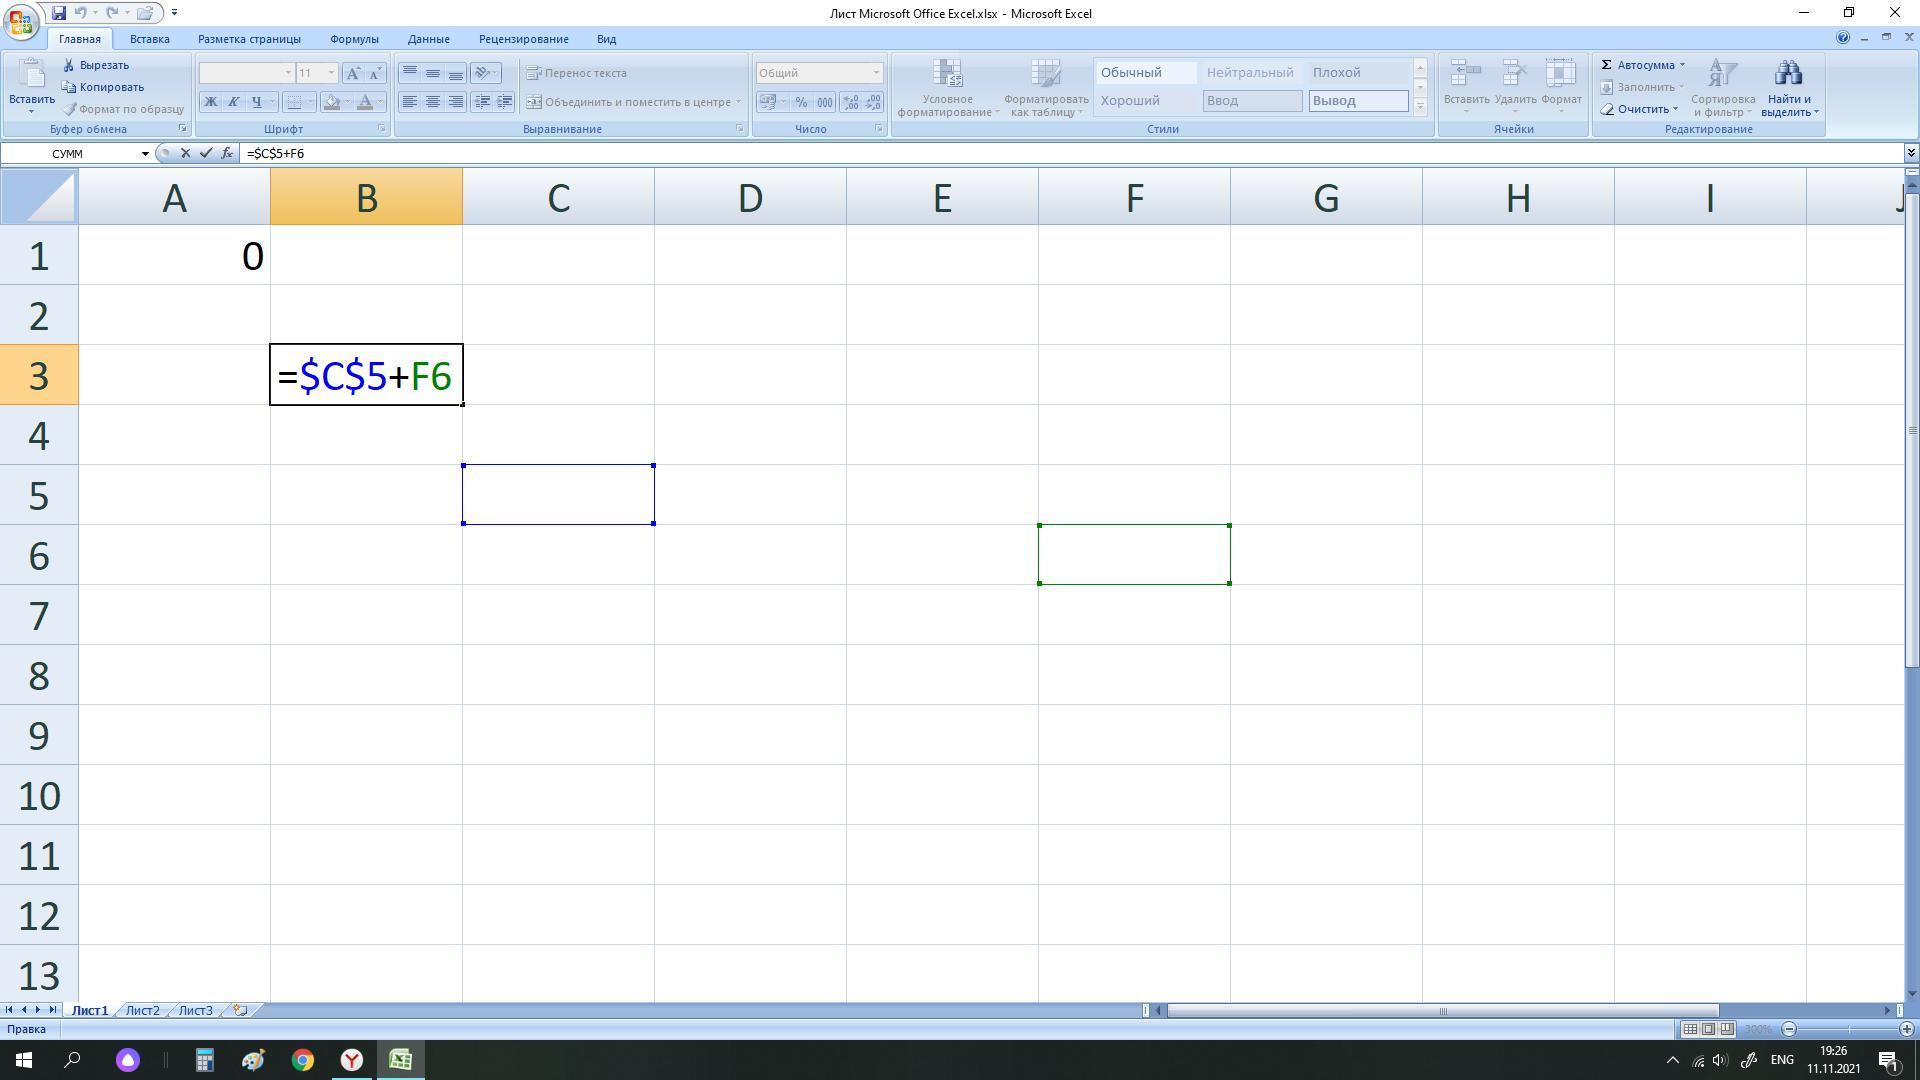Click thousands separator 000 icon
Screen dimensions: 1920x1080
824,102
